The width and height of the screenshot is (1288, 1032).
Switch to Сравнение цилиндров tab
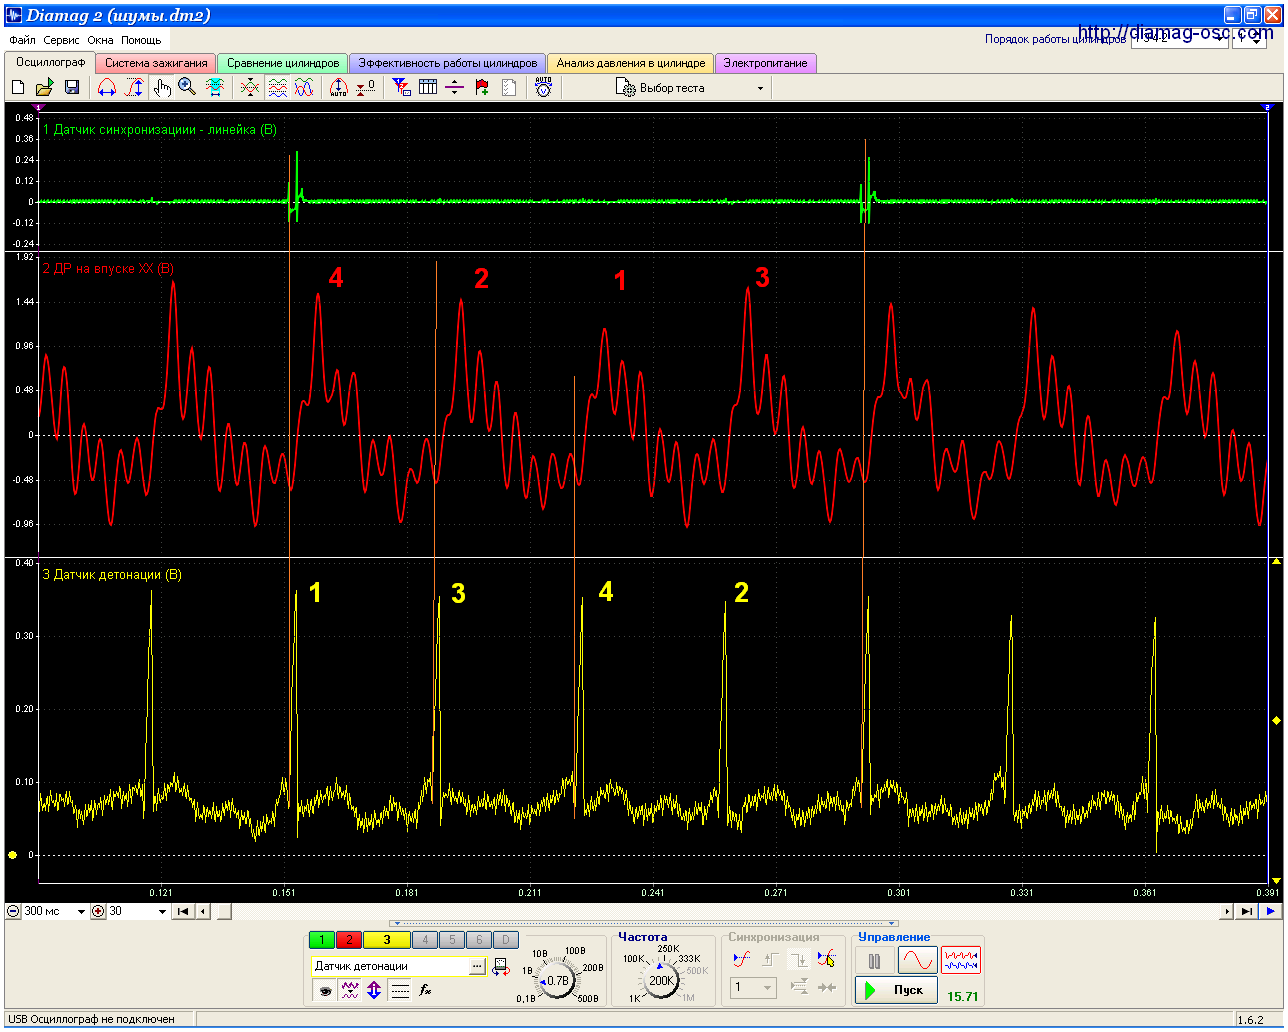click(x=283, y=63)
